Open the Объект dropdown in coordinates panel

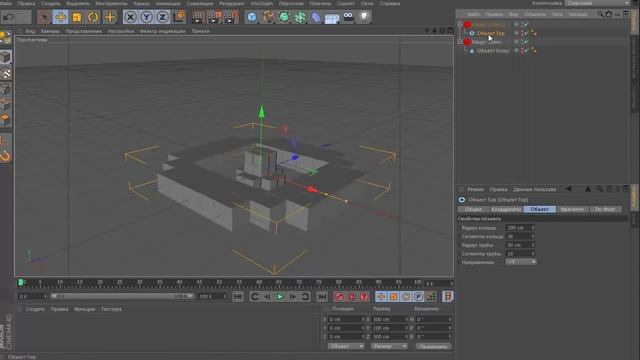coord(346,347)
